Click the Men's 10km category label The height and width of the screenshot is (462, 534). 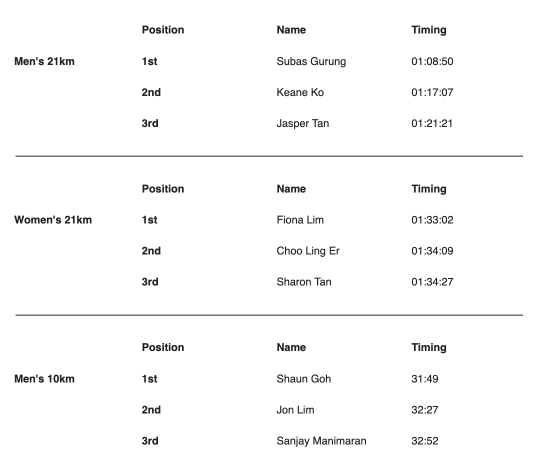(44, 379)
